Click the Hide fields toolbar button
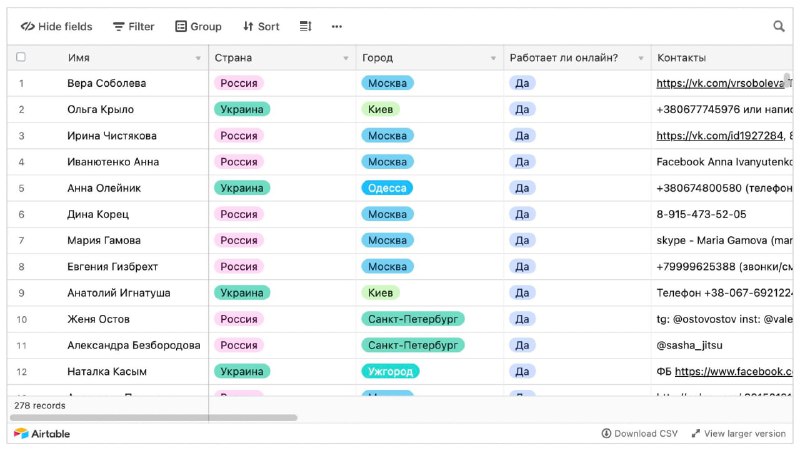 [x=56, y=27]
